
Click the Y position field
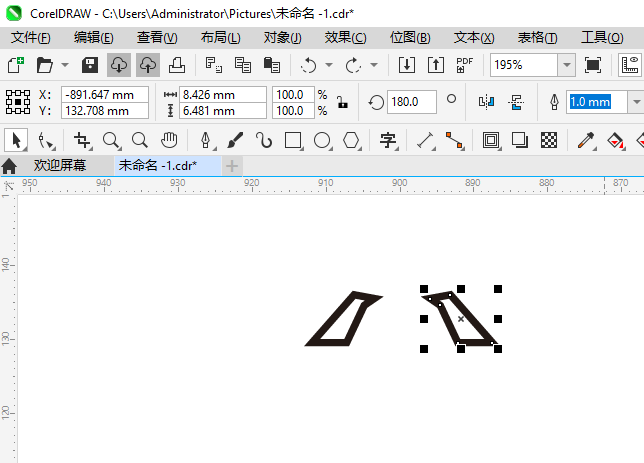[x=105, y=111]
